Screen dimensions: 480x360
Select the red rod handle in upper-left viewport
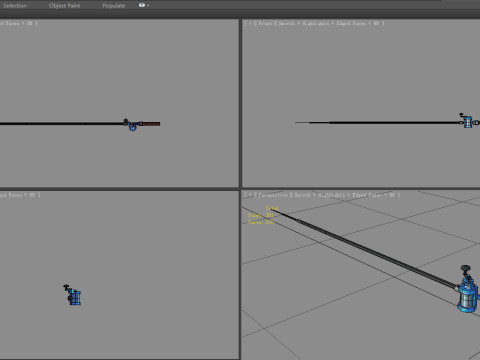pyautogui.click(x=151, y=124)
